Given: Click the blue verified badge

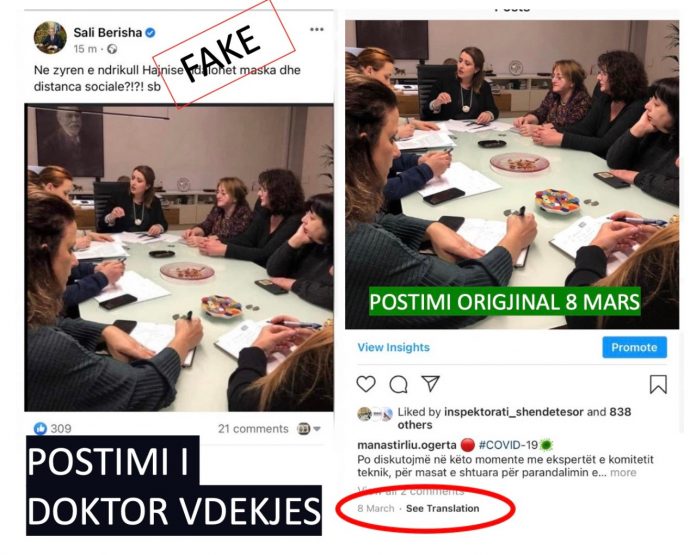Looking at the screenshot, I should click(x=150, y=32).
